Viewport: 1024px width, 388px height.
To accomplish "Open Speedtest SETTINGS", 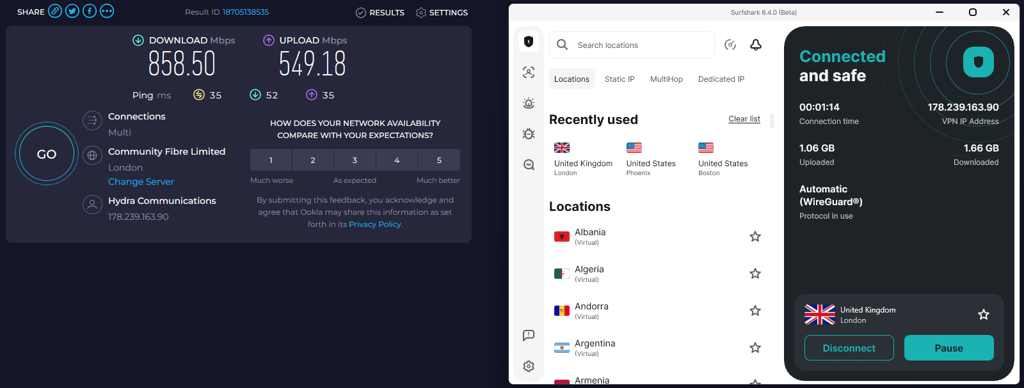I will point(442,12).
